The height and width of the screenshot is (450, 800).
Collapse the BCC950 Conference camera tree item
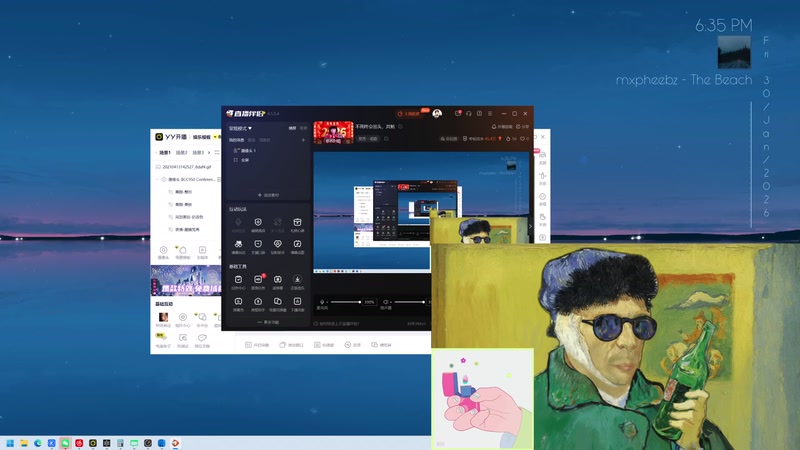click(158, 180)
